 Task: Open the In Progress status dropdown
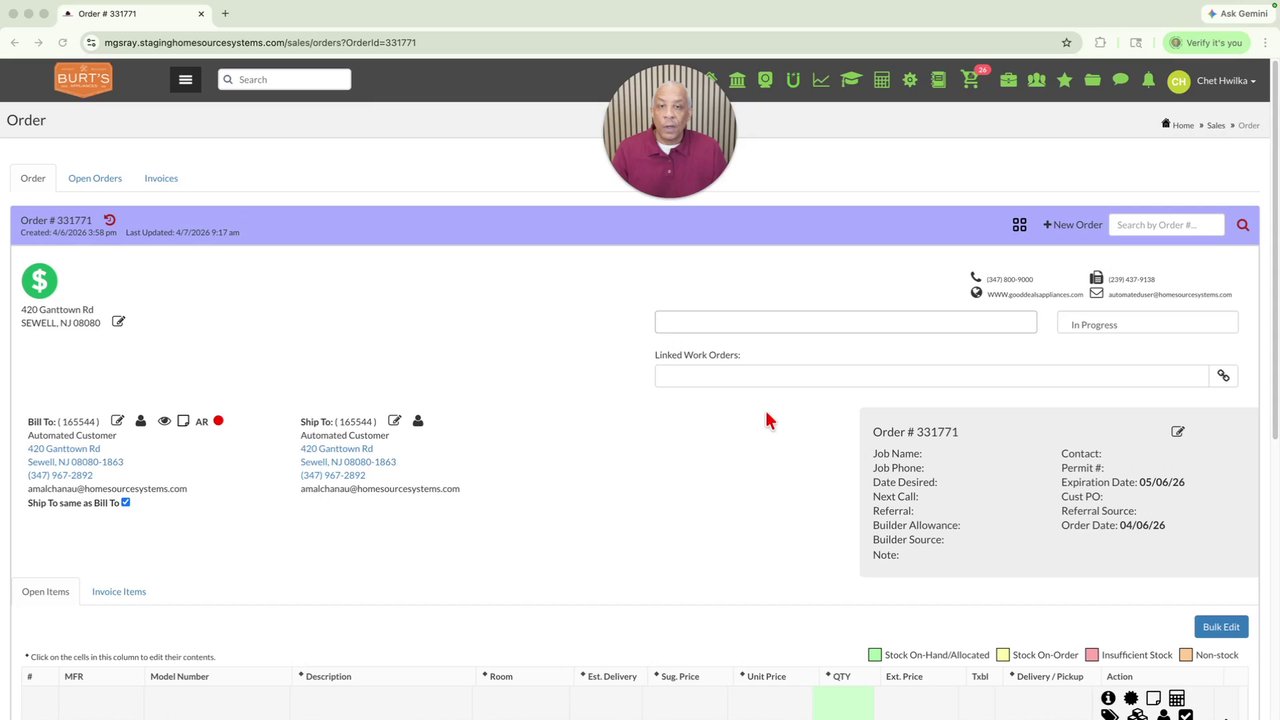(1147, 322)
